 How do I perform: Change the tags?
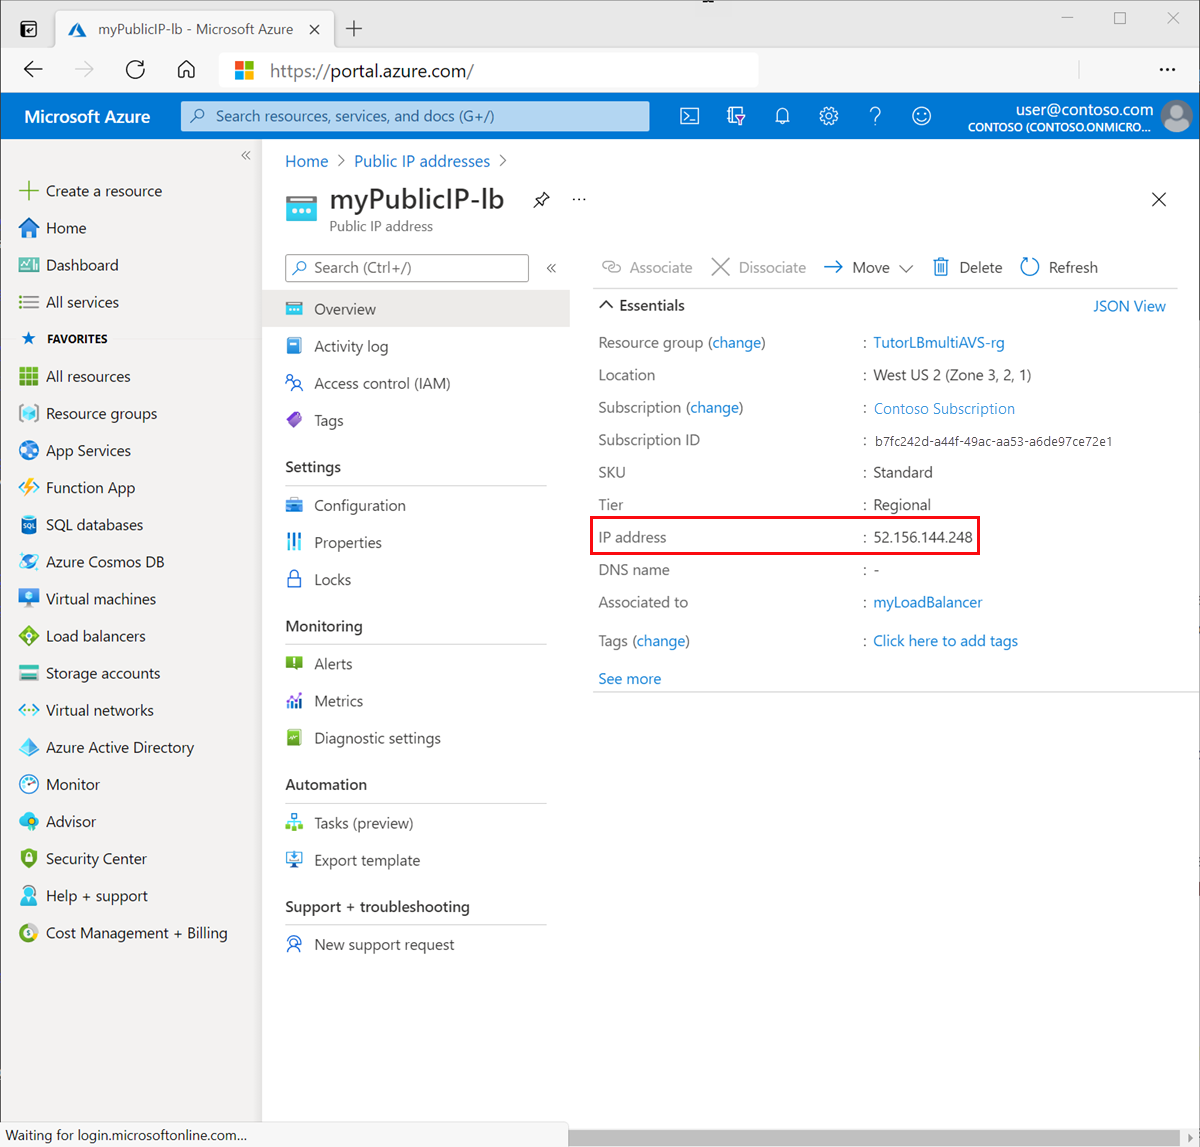661,641
